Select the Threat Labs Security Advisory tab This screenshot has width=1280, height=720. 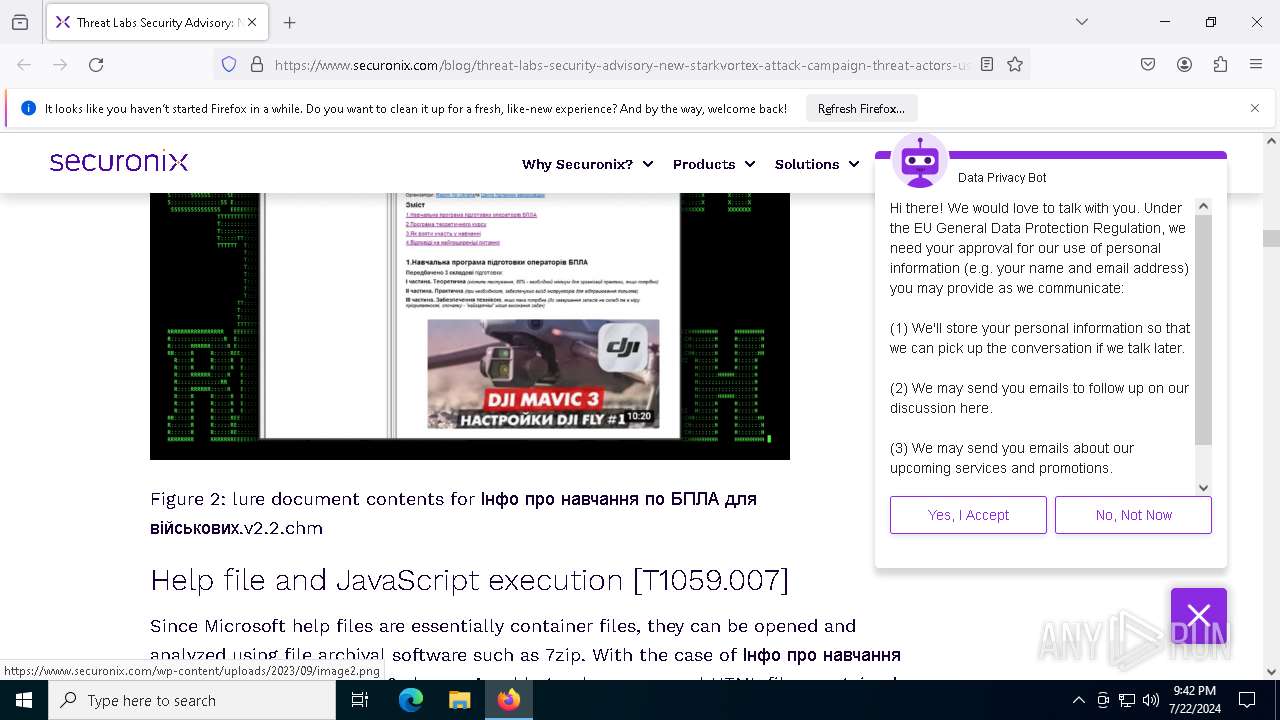coord(156,22)
